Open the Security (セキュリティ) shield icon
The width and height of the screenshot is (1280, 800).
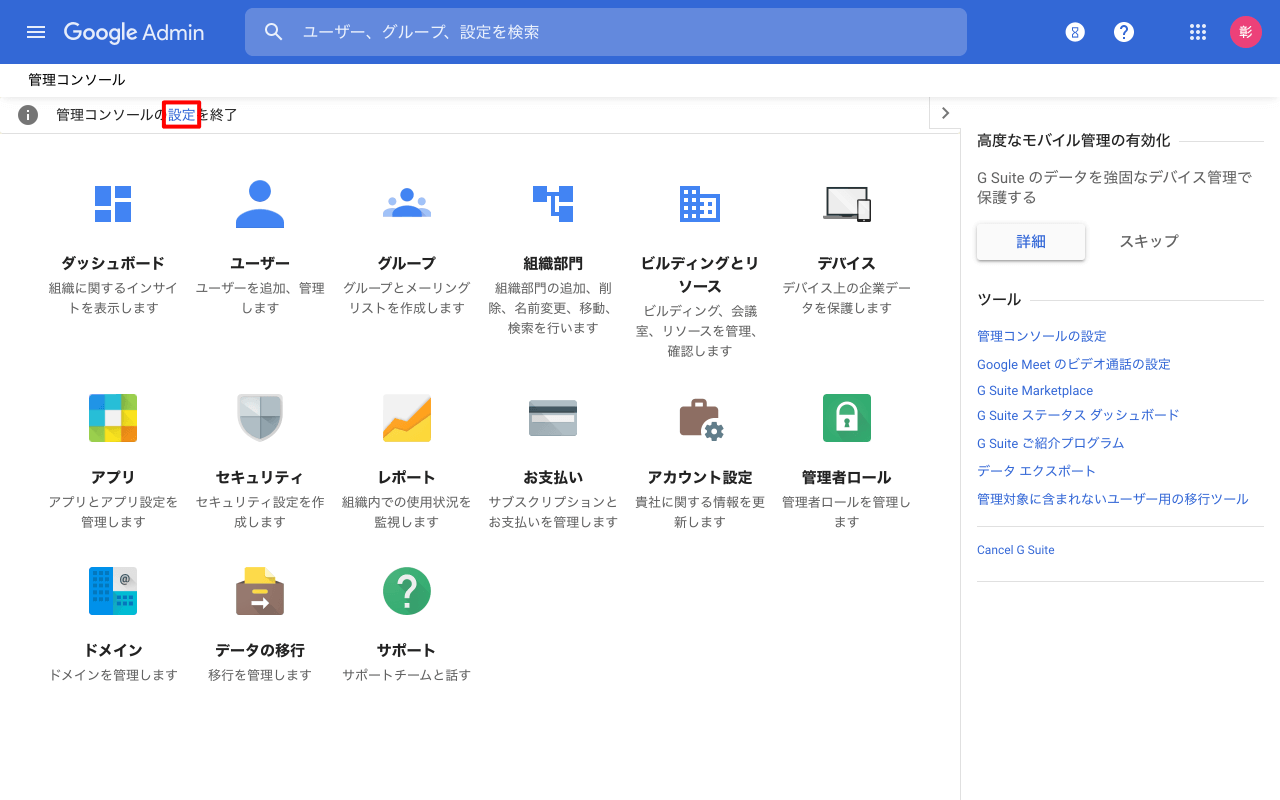point(260,418)
